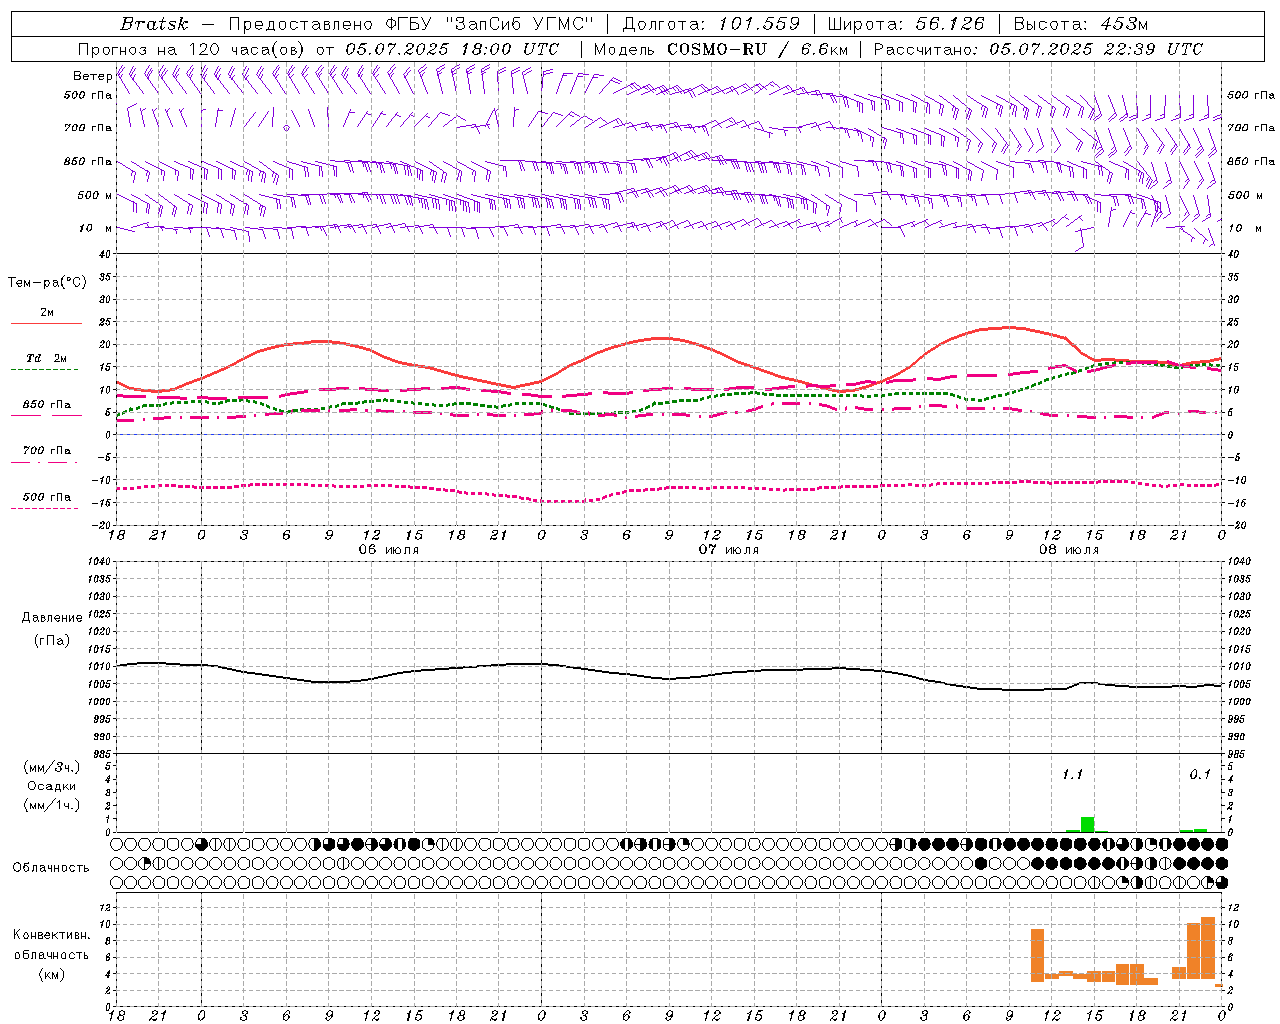Screen dimensions: 1280x1024
Task: Click the "500 гПа" temperature legend entry
Action: [46, 497]
